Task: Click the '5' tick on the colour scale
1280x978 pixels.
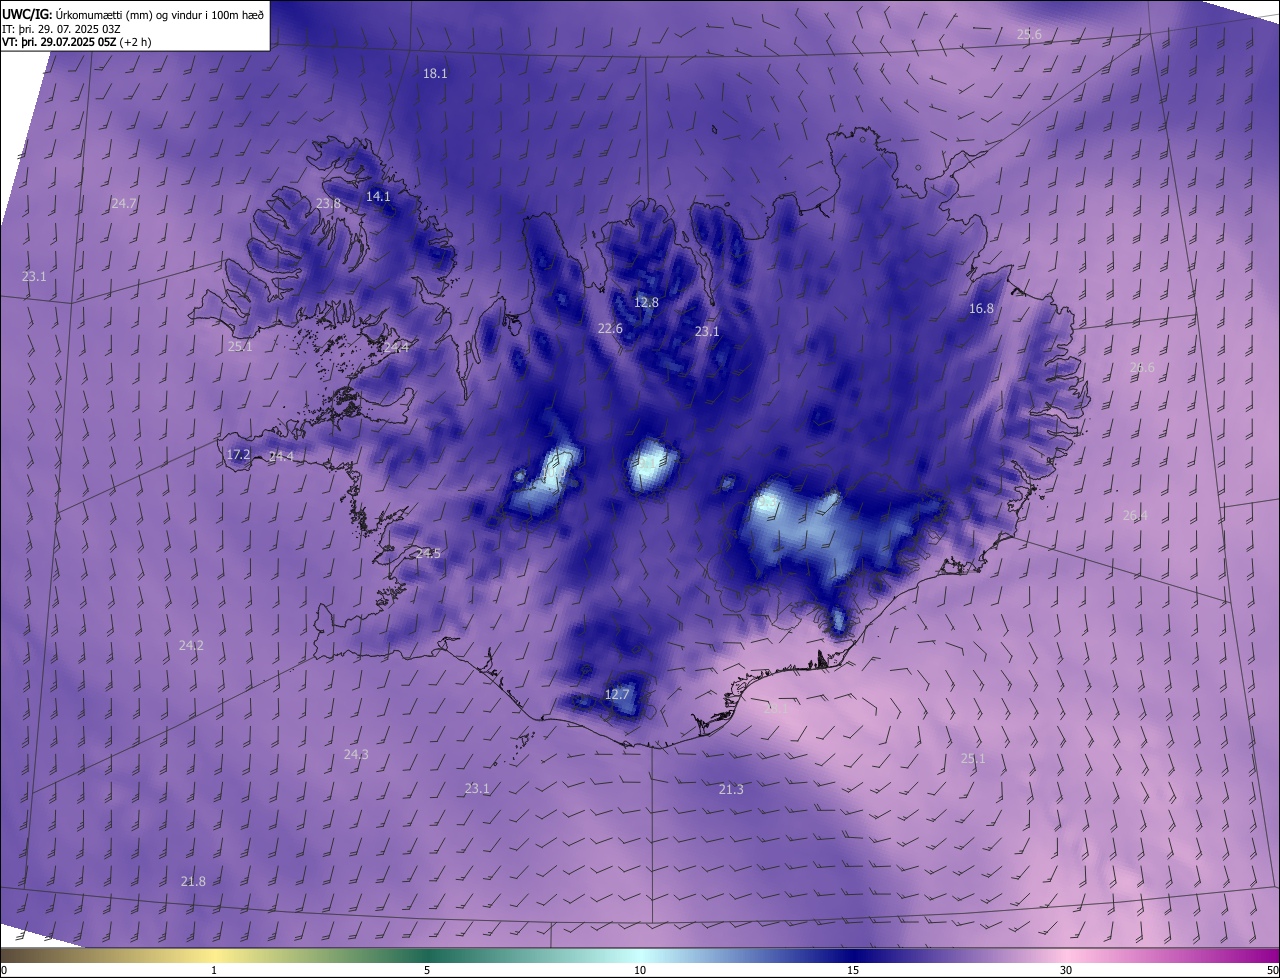Action: pos(427,971)
